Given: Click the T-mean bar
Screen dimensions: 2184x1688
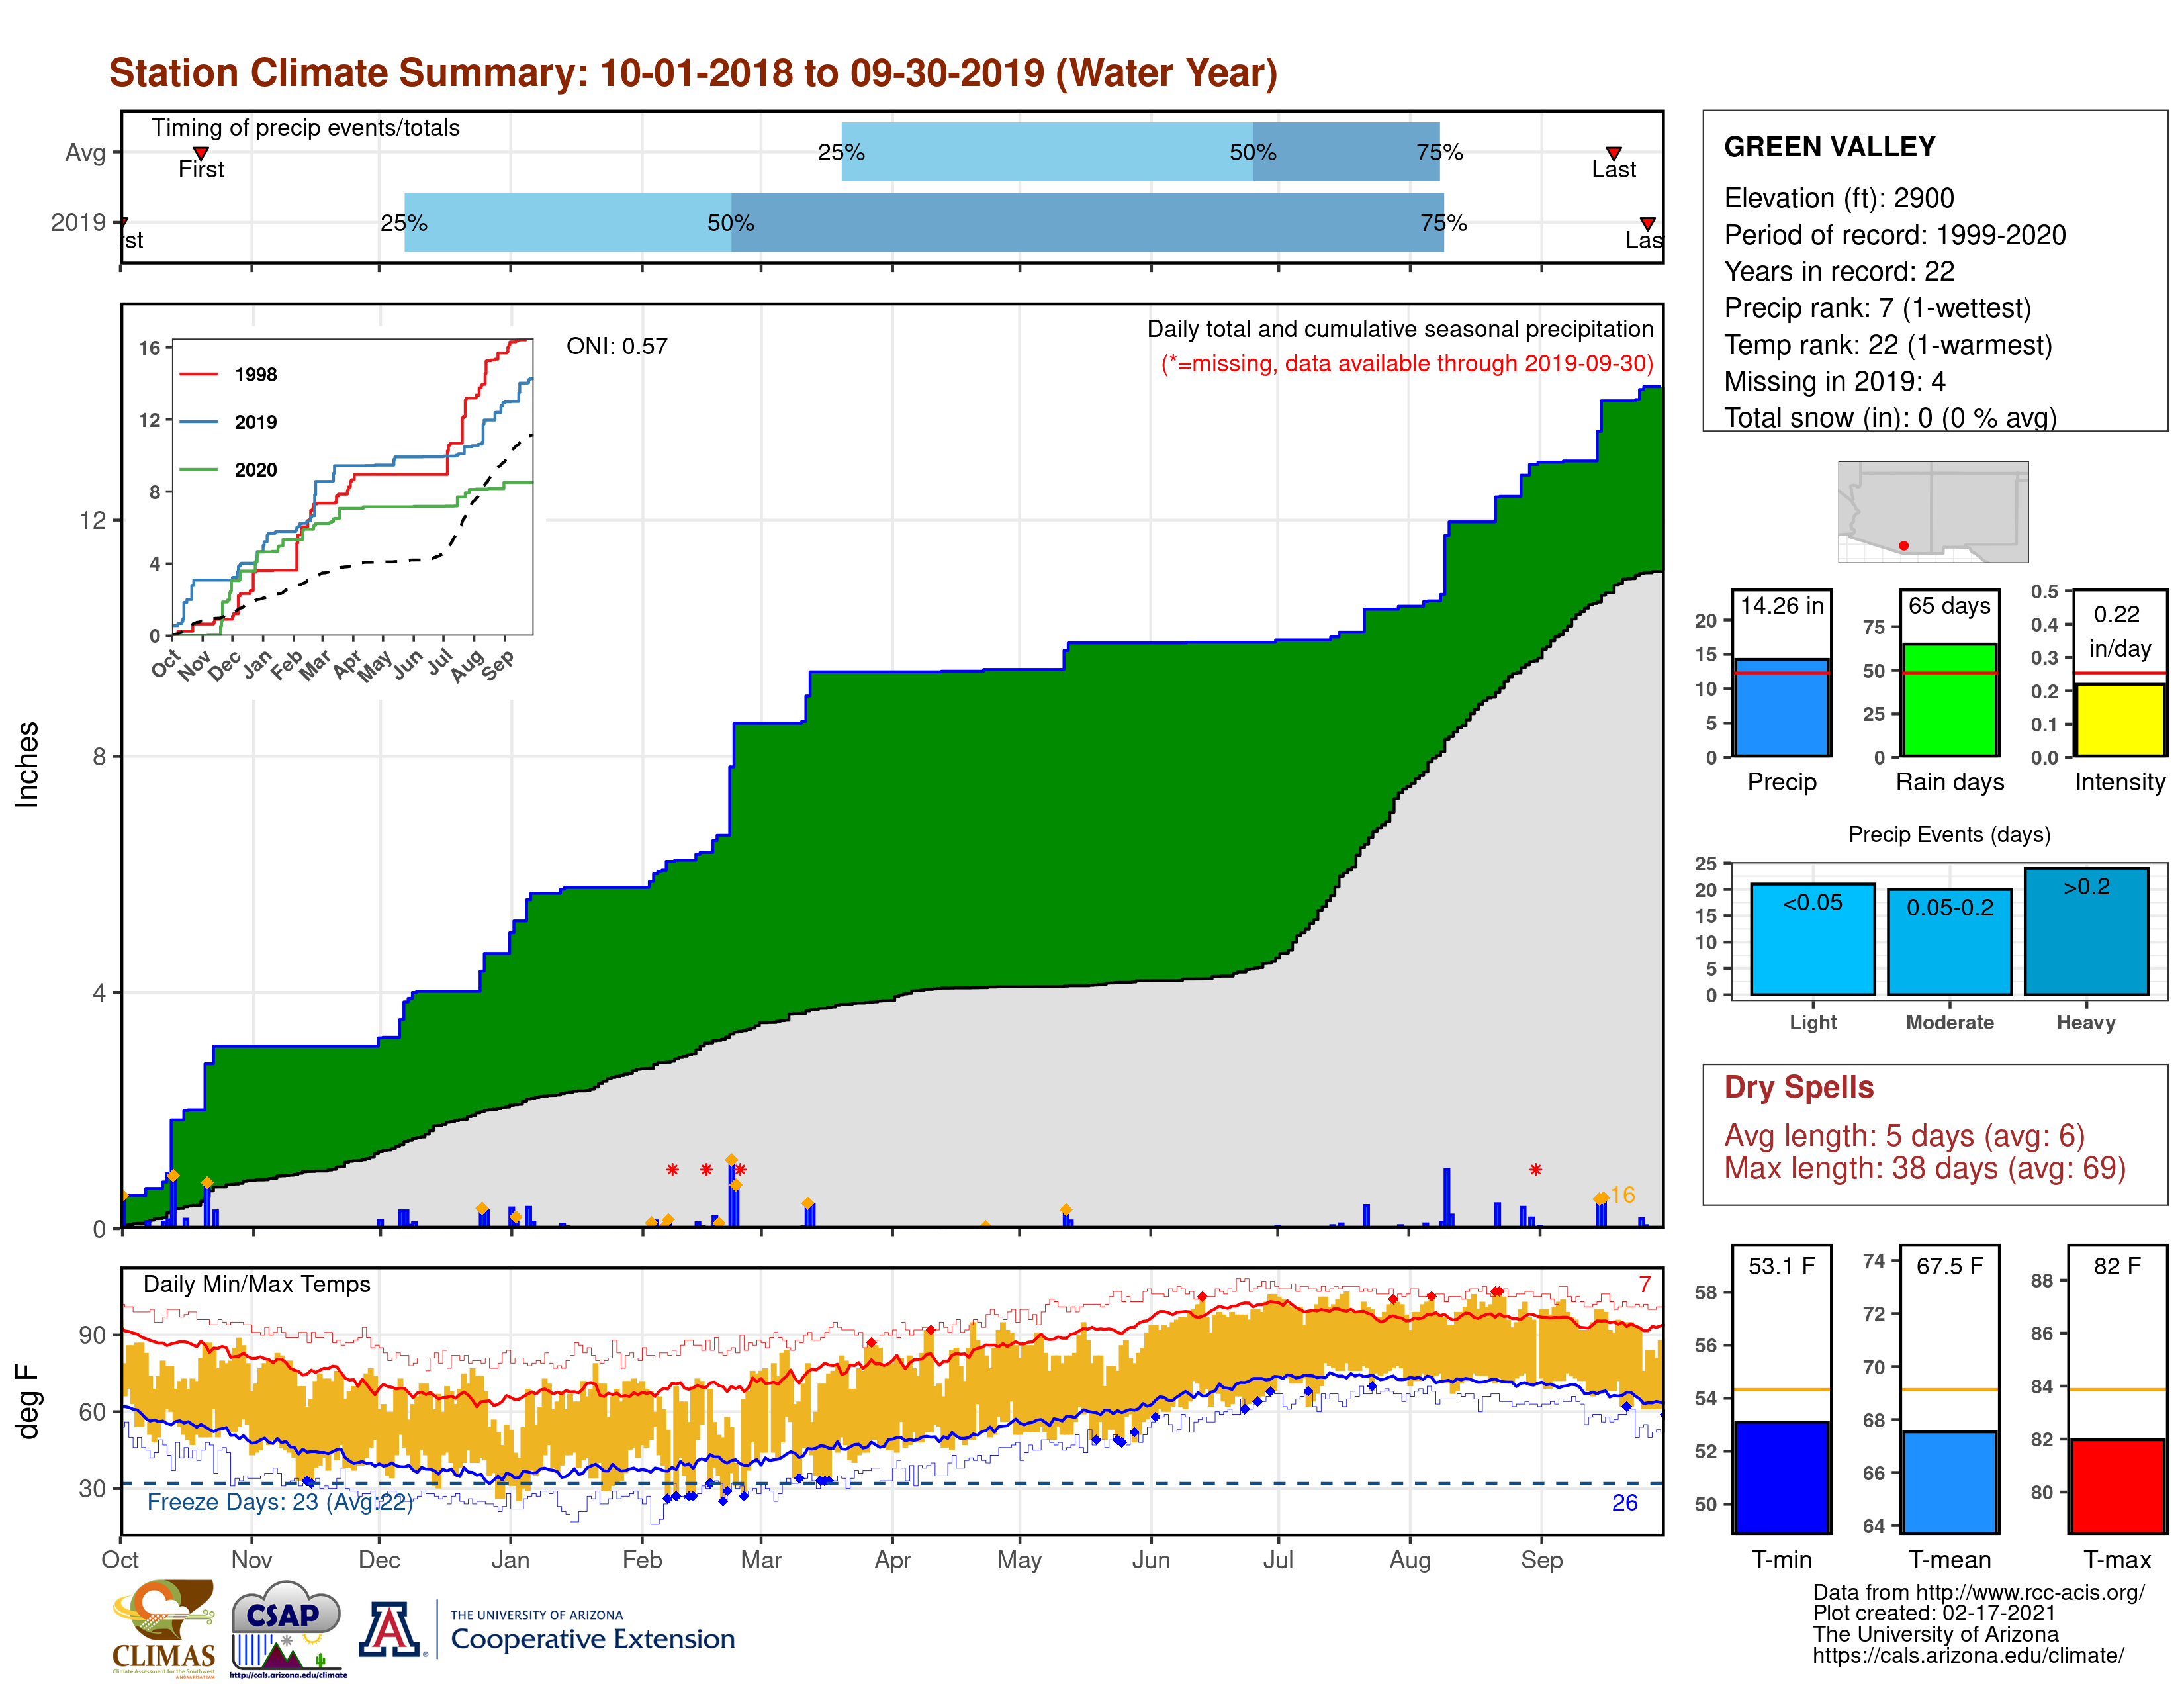Looking at the screenshot, I should pos(1949,1482).
